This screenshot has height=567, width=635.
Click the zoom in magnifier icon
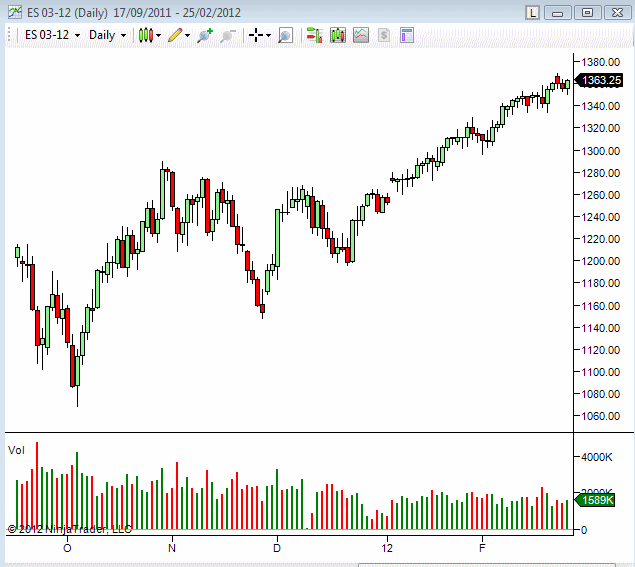[x=205, y=36]
